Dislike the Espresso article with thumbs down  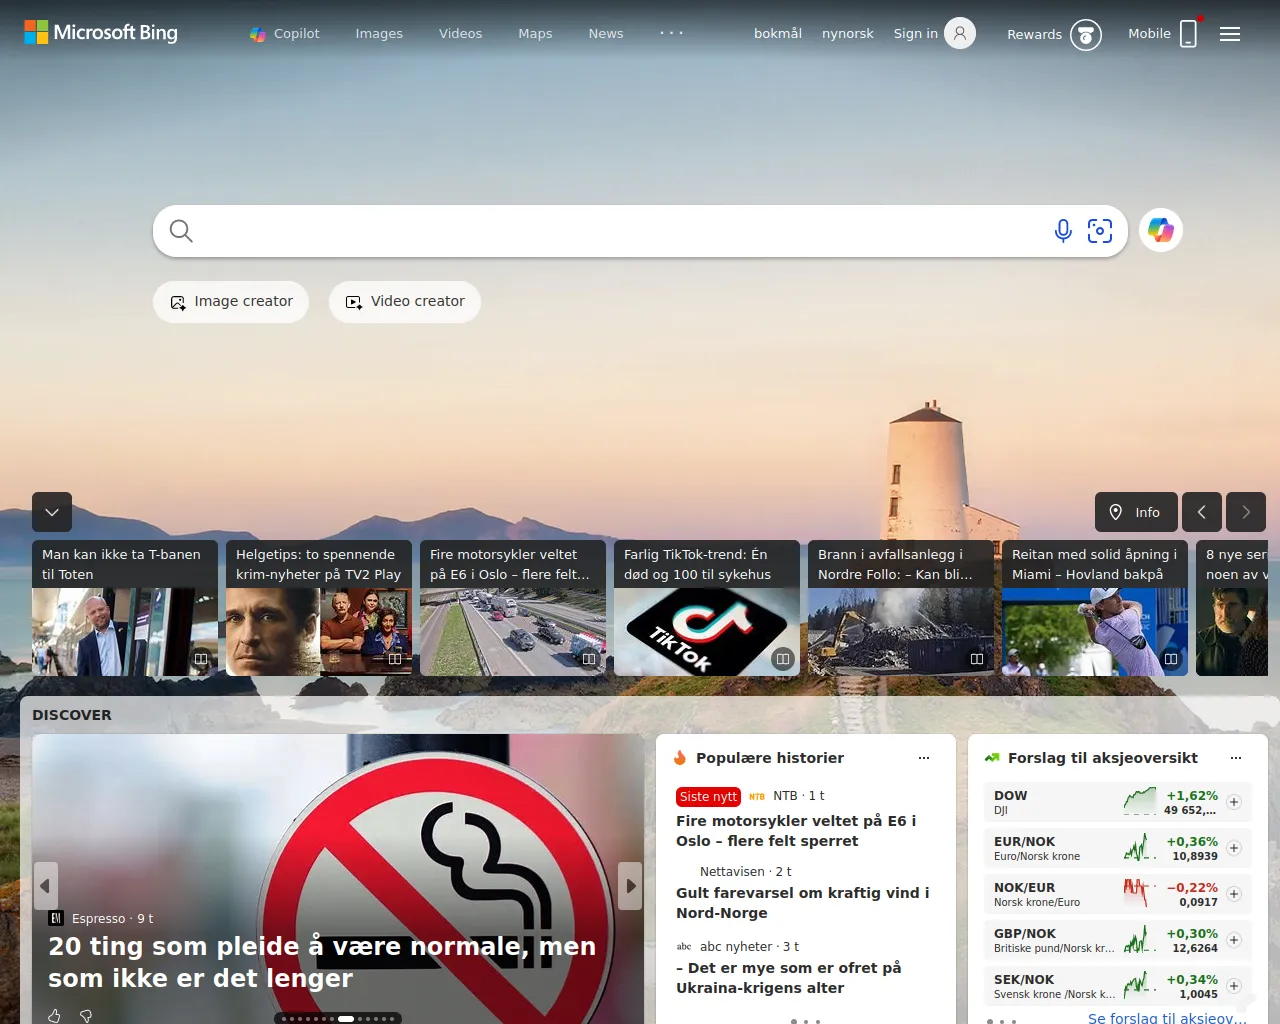86,1016
